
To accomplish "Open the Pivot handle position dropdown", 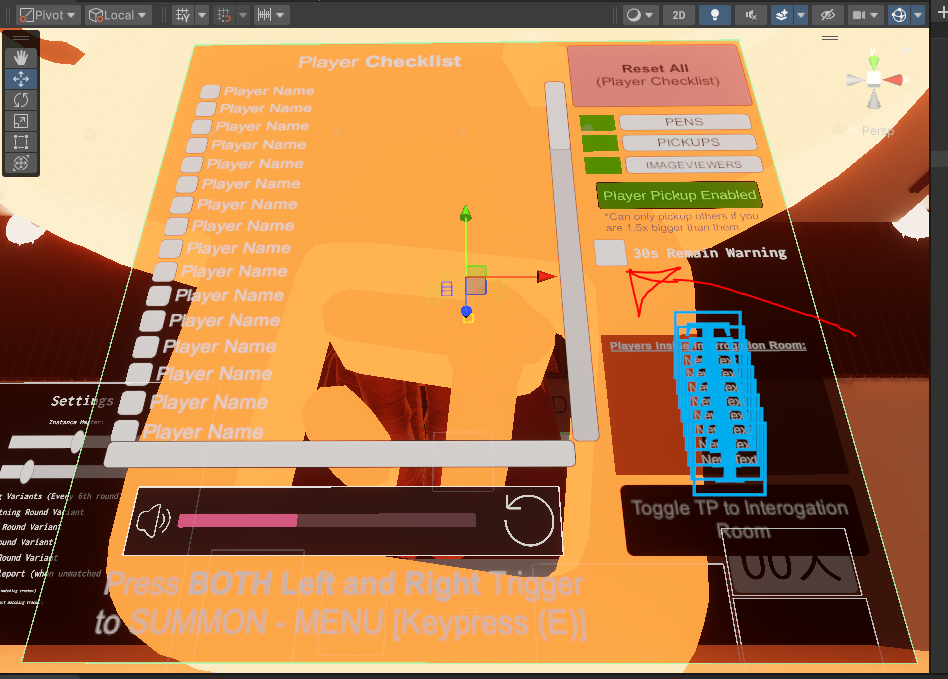I will click(x=48, y=15).
